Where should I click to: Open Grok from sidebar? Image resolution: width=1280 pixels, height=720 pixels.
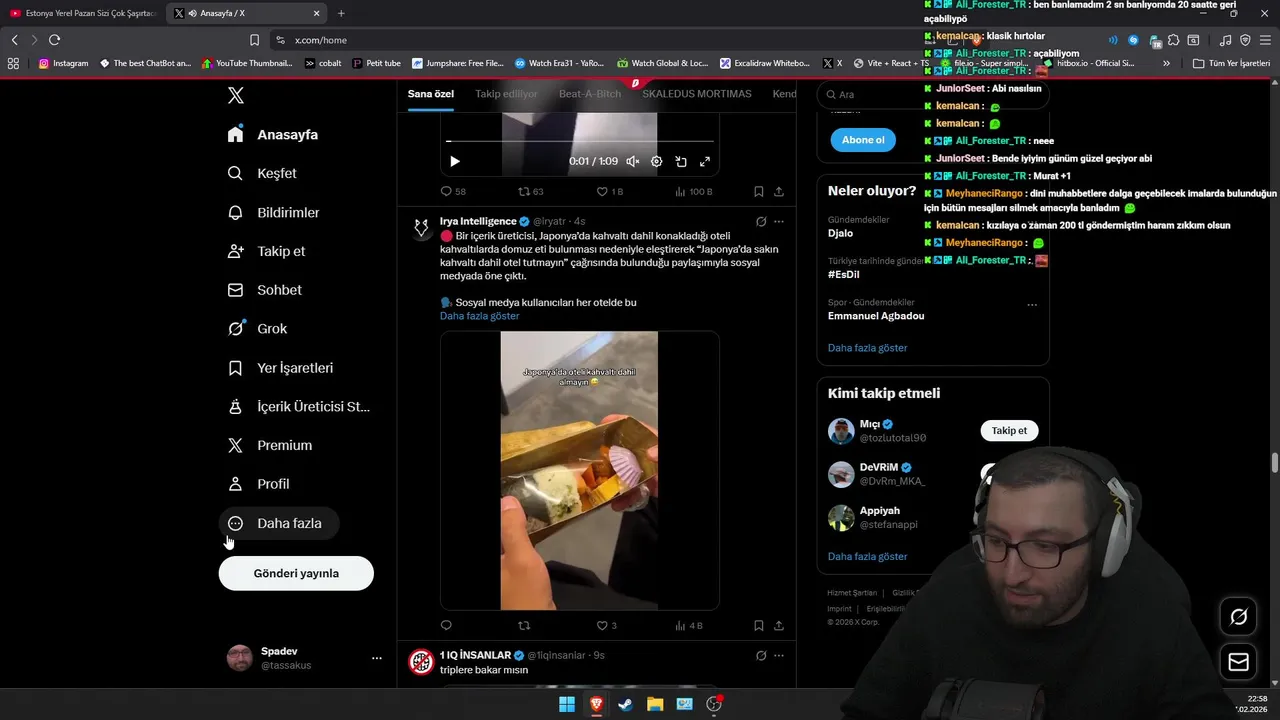tap(257, 328)
